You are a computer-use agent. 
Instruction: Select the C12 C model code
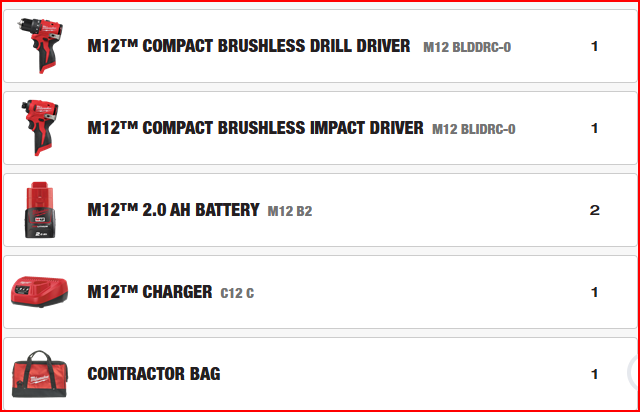pos(237,293)
